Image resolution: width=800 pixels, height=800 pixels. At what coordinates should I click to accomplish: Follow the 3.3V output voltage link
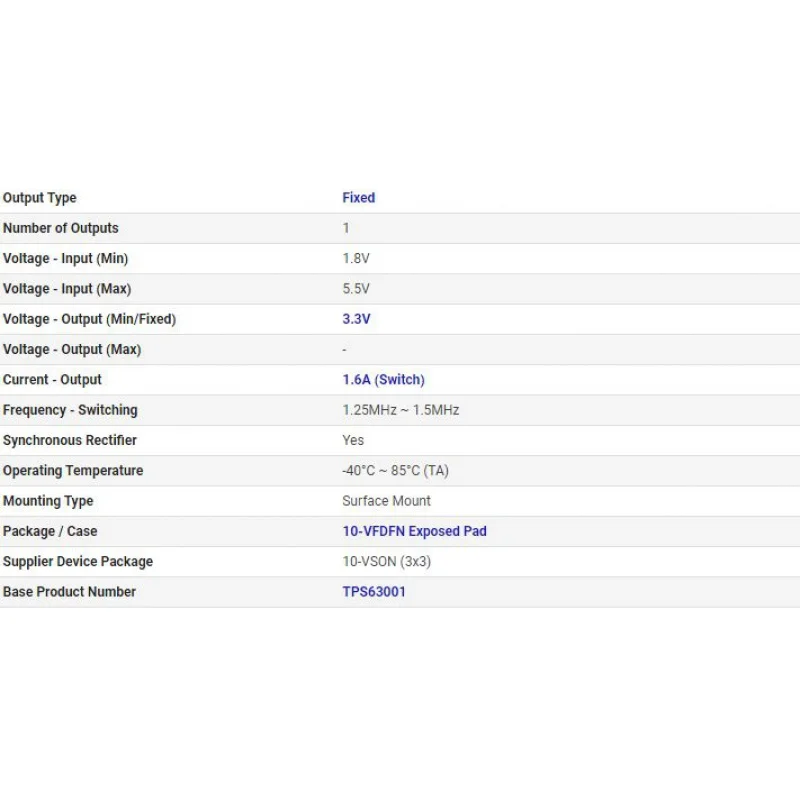[356, 319]
